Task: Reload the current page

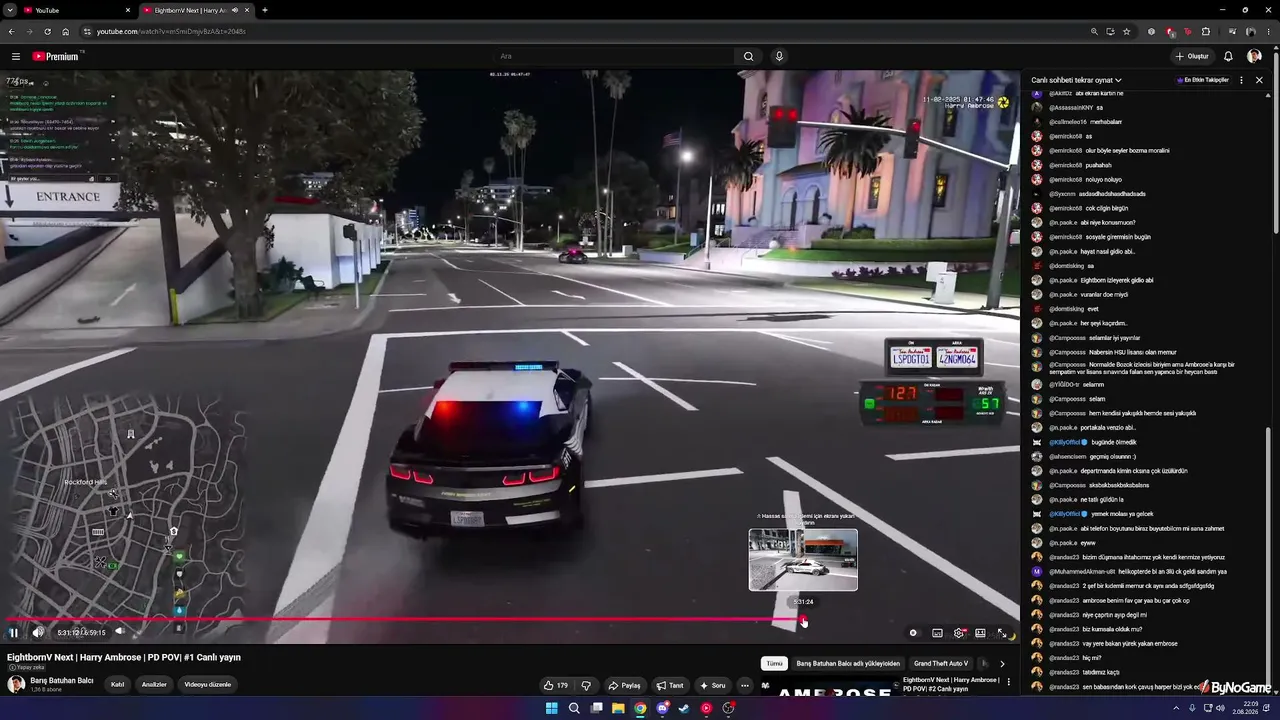Action: pyautogui.click(x=47, y=31)
